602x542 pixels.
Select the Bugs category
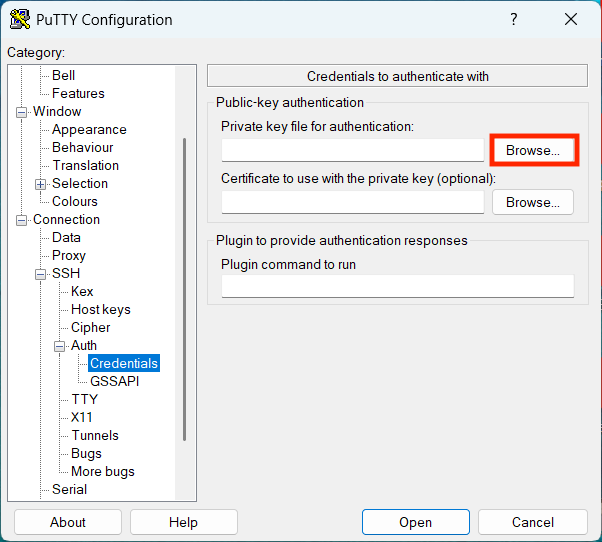(86, 453)
